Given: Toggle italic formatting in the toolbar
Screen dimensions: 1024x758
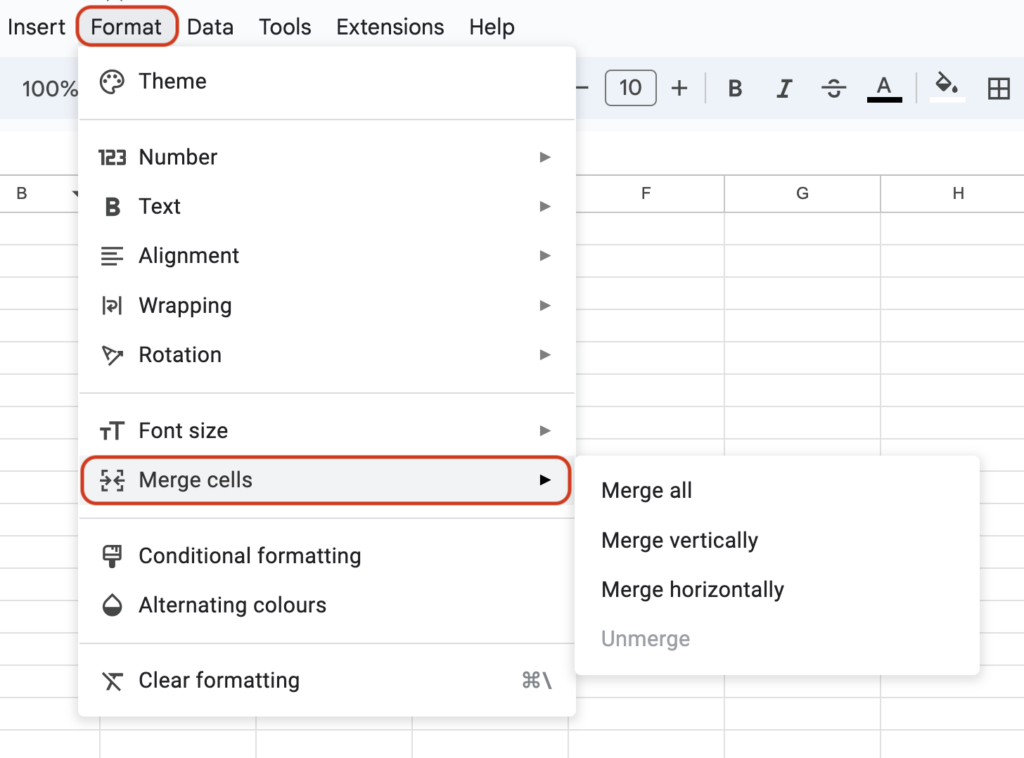Looking at the screenshot, I should [784, 88].
